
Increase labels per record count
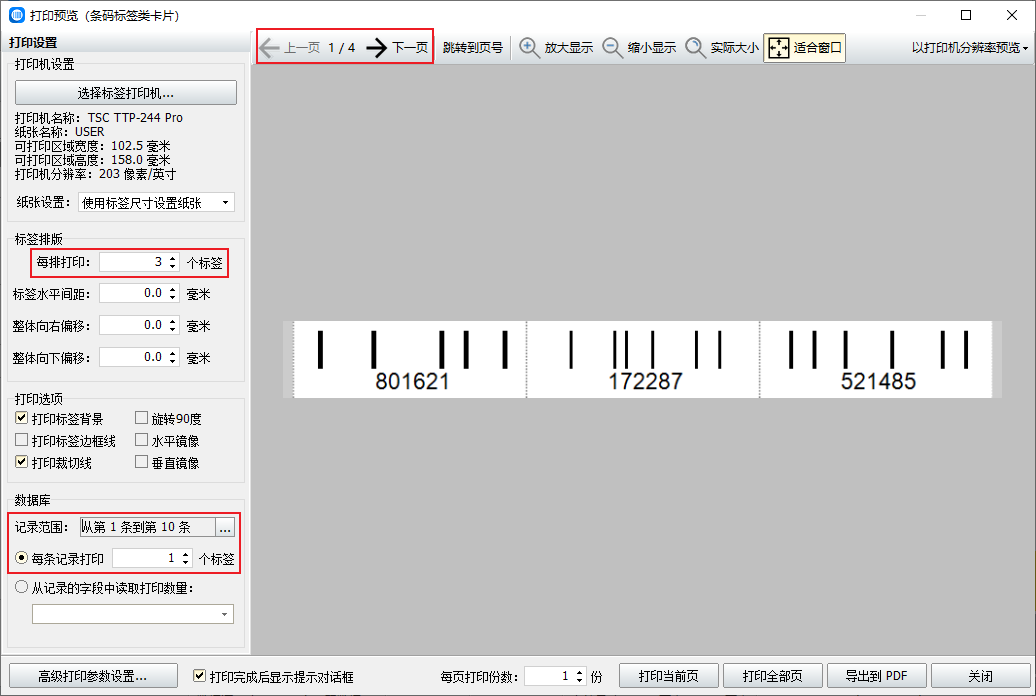(x=186, y=554)
